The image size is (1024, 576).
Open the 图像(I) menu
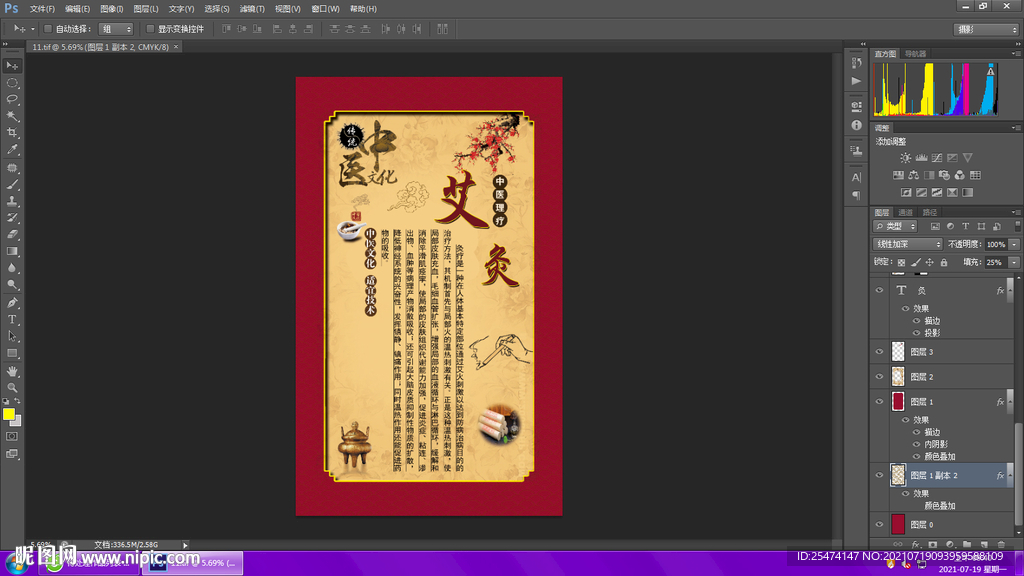[x=111, y=8]
